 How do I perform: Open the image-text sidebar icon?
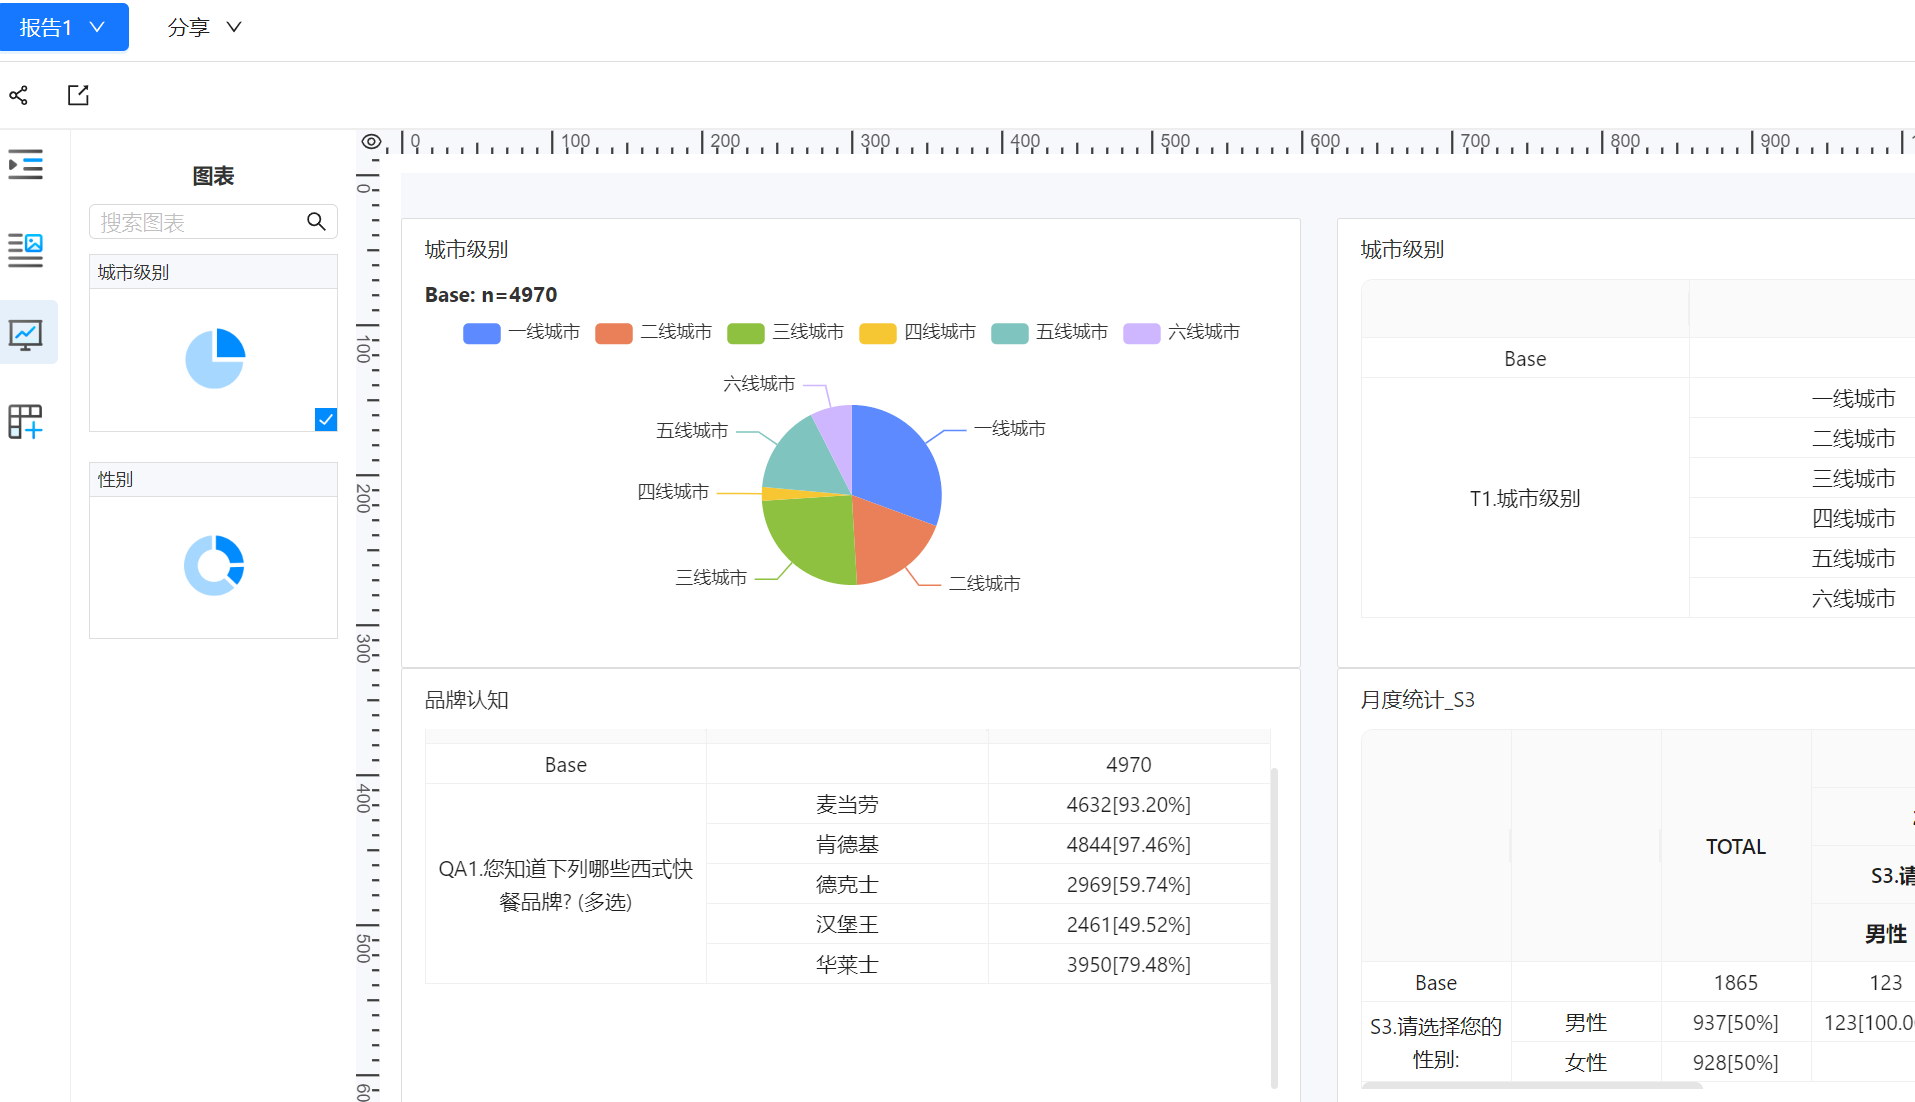pos(26,250)
